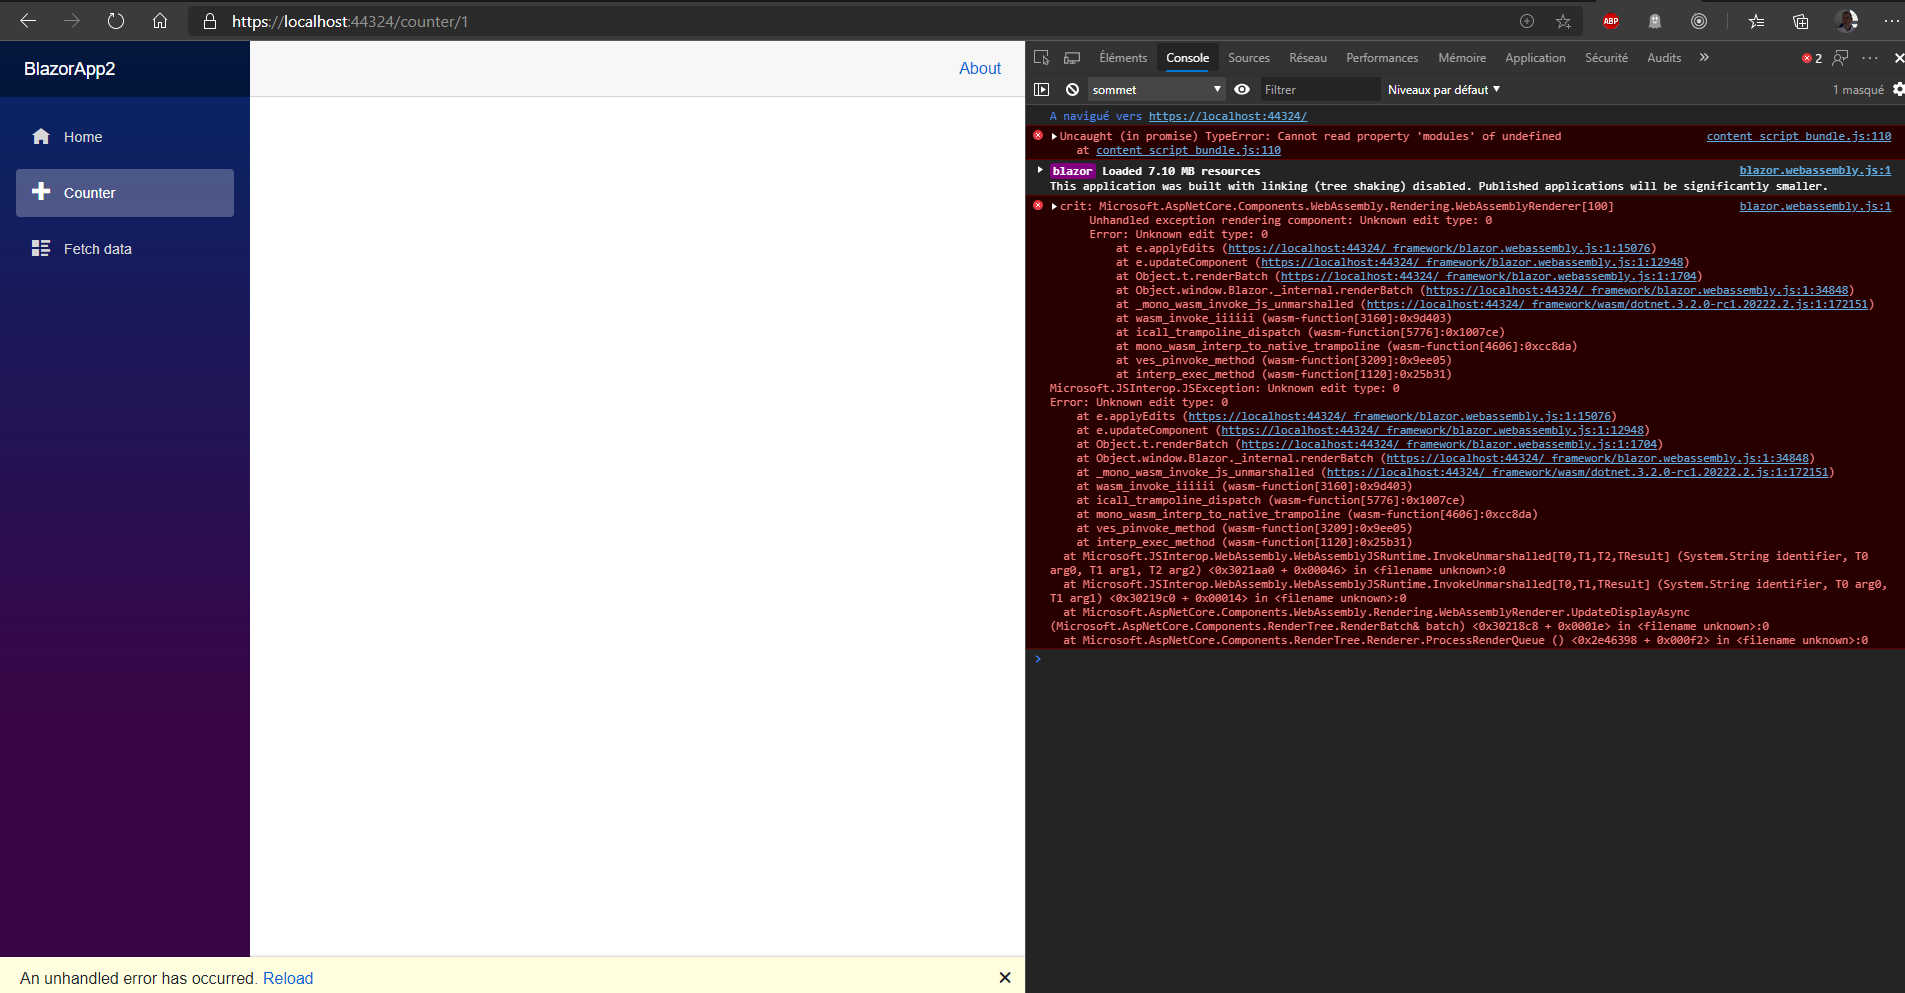
Task: Switch to the Éléments tab
Action: (x=1123, y=58)
